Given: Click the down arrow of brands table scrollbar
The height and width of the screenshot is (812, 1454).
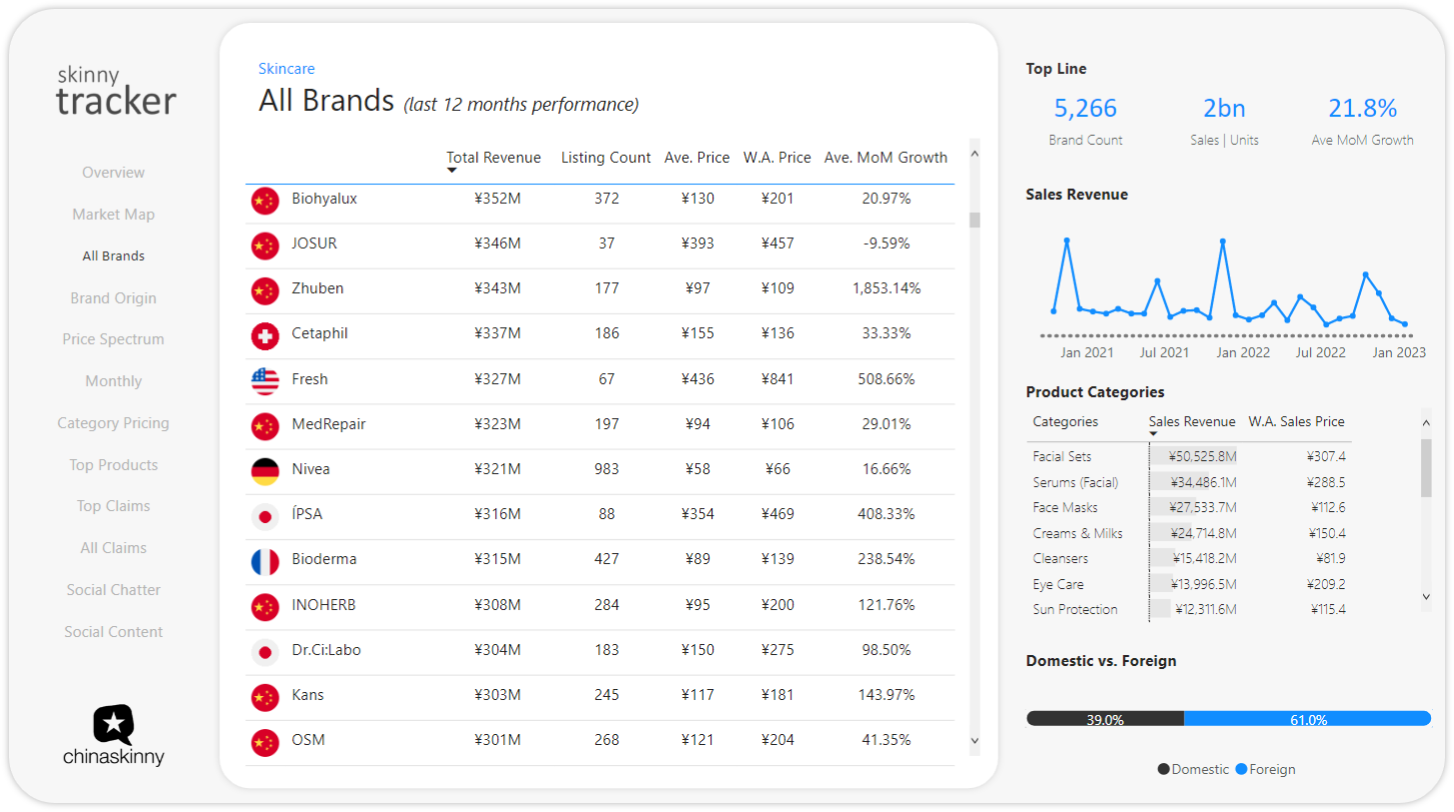Looking at the screenshot, I should click(975, 740).
